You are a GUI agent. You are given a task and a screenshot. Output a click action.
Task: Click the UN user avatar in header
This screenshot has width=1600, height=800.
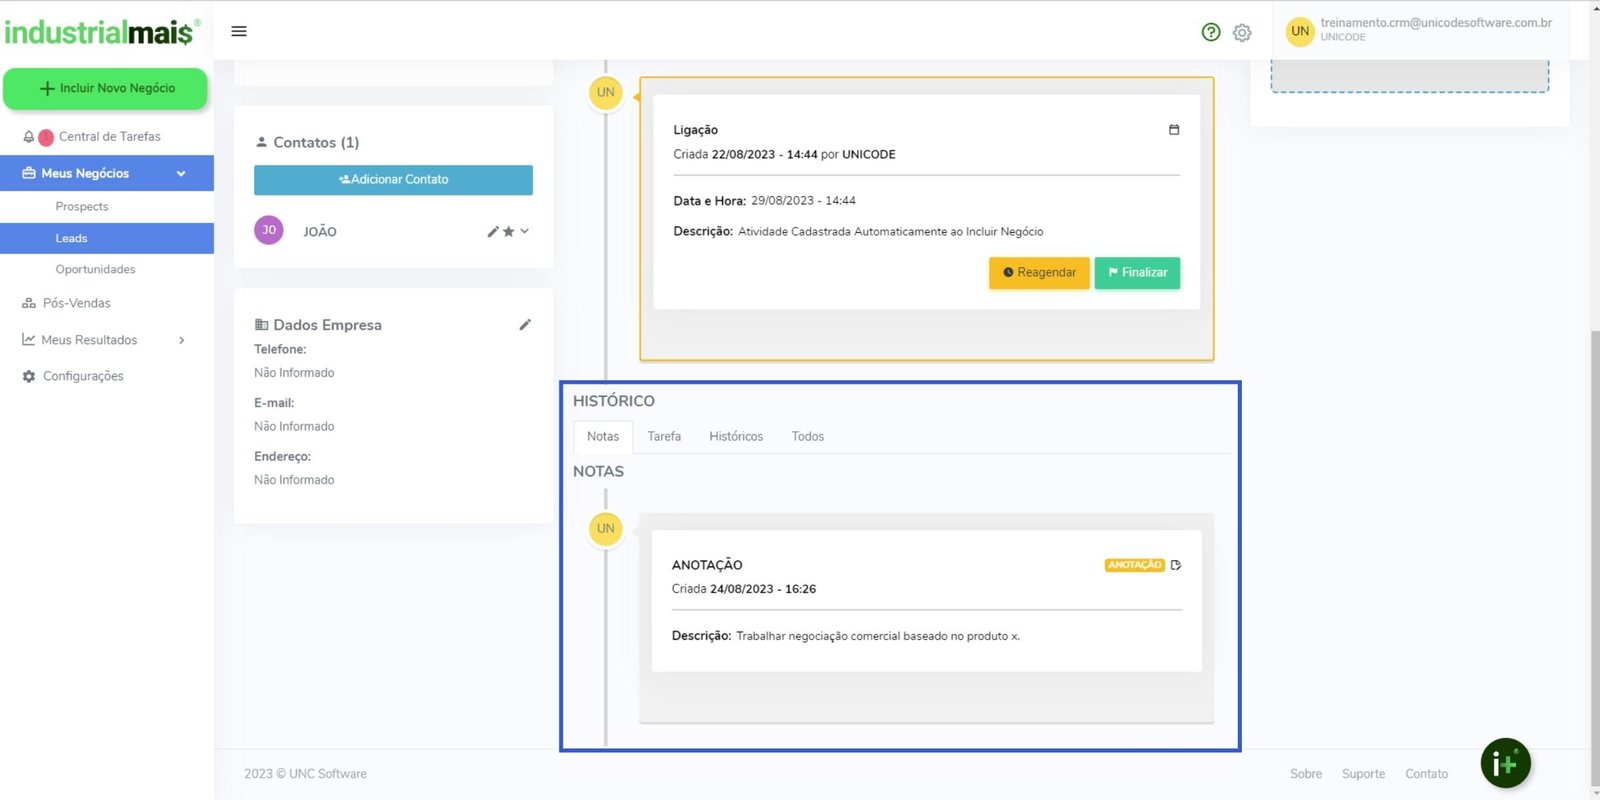(1299, 31)
